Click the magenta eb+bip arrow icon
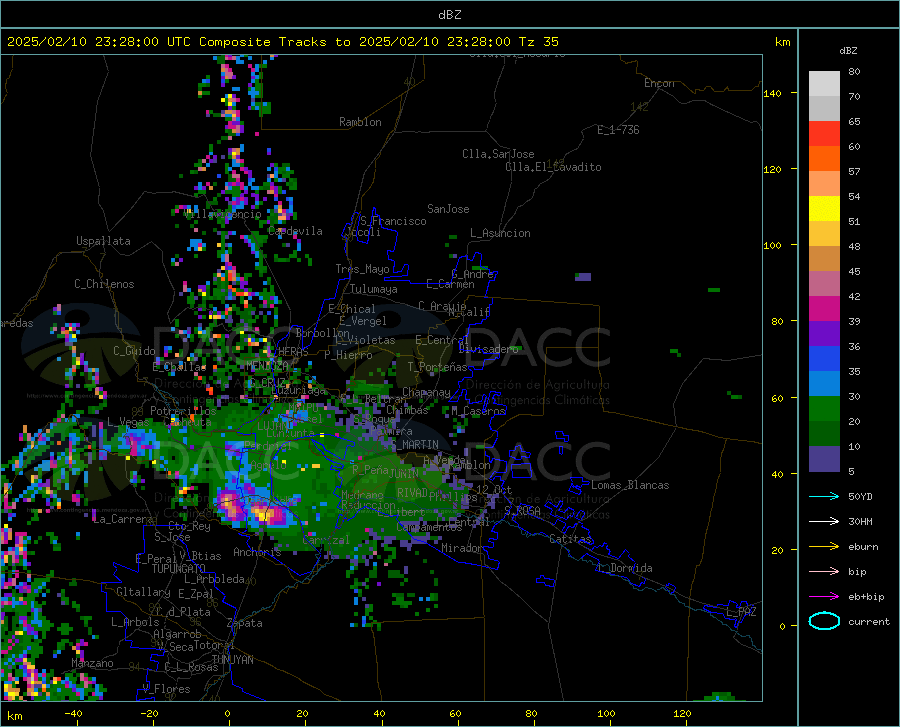 824,596
